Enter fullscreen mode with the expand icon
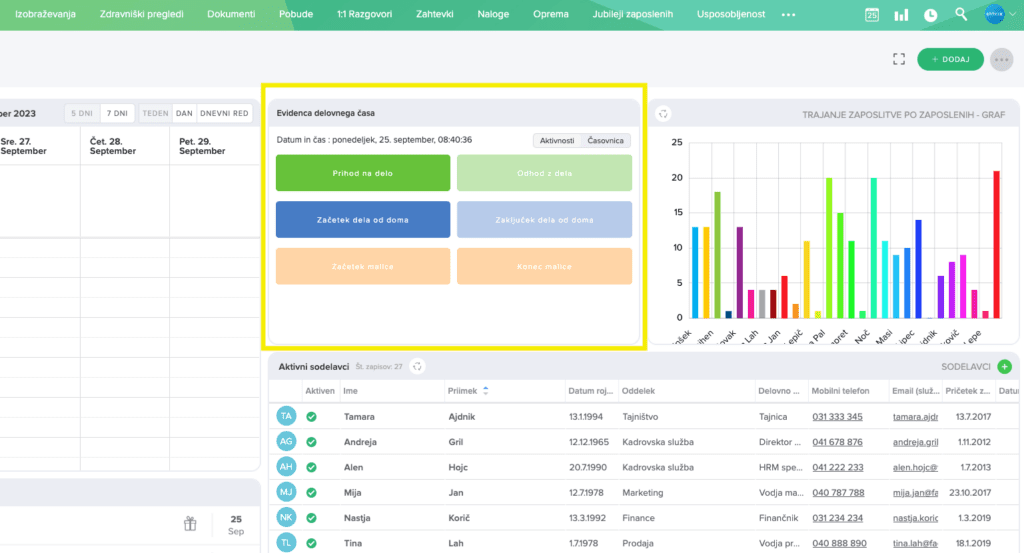The width and height of the screenshot is (1024, 553). 899,59
